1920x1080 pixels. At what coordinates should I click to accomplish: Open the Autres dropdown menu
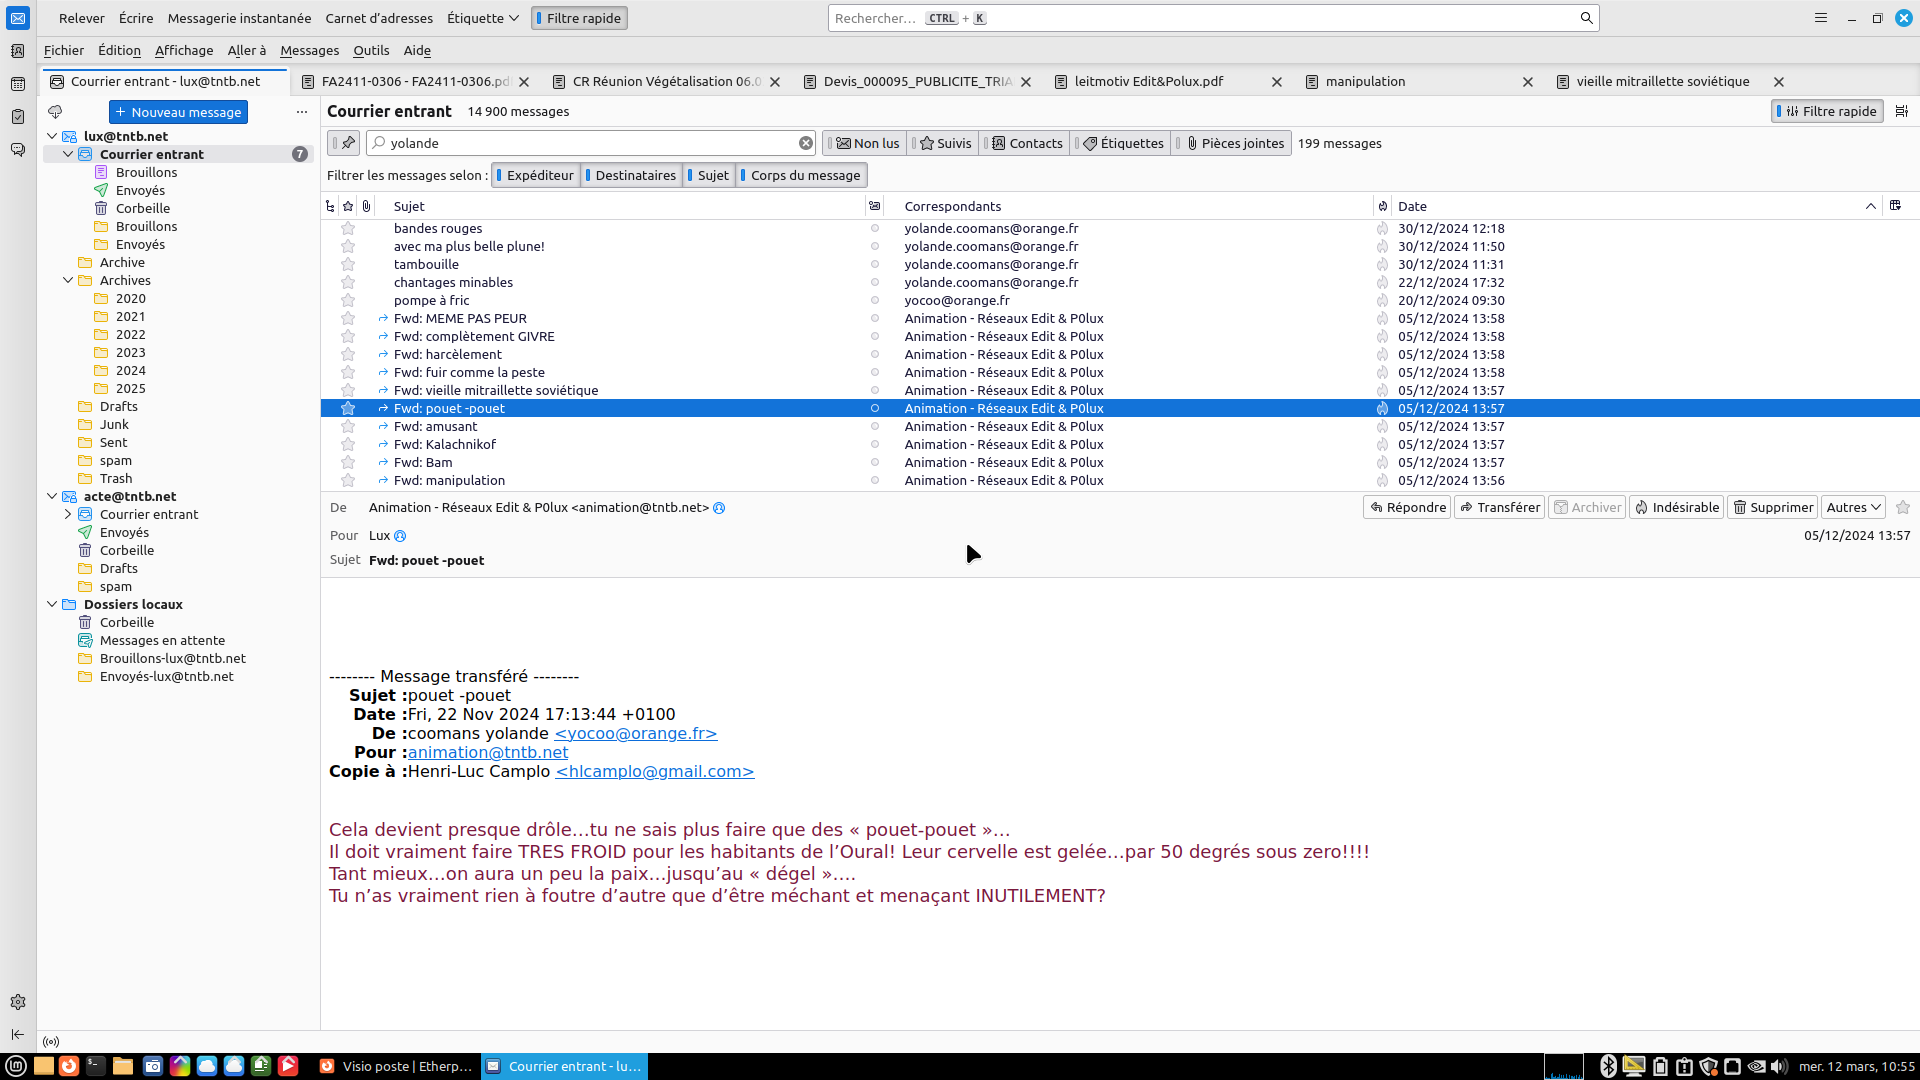pos(1853,508)
